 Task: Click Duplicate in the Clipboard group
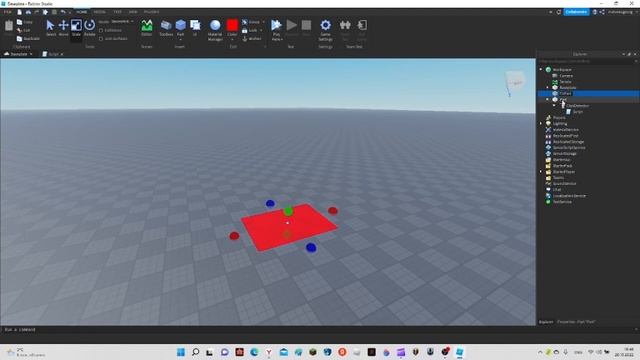tap(28, 39)
